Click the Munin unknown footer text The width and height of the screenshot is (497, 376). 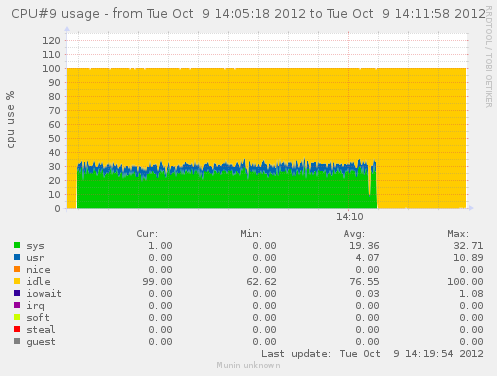pos(248,365)
